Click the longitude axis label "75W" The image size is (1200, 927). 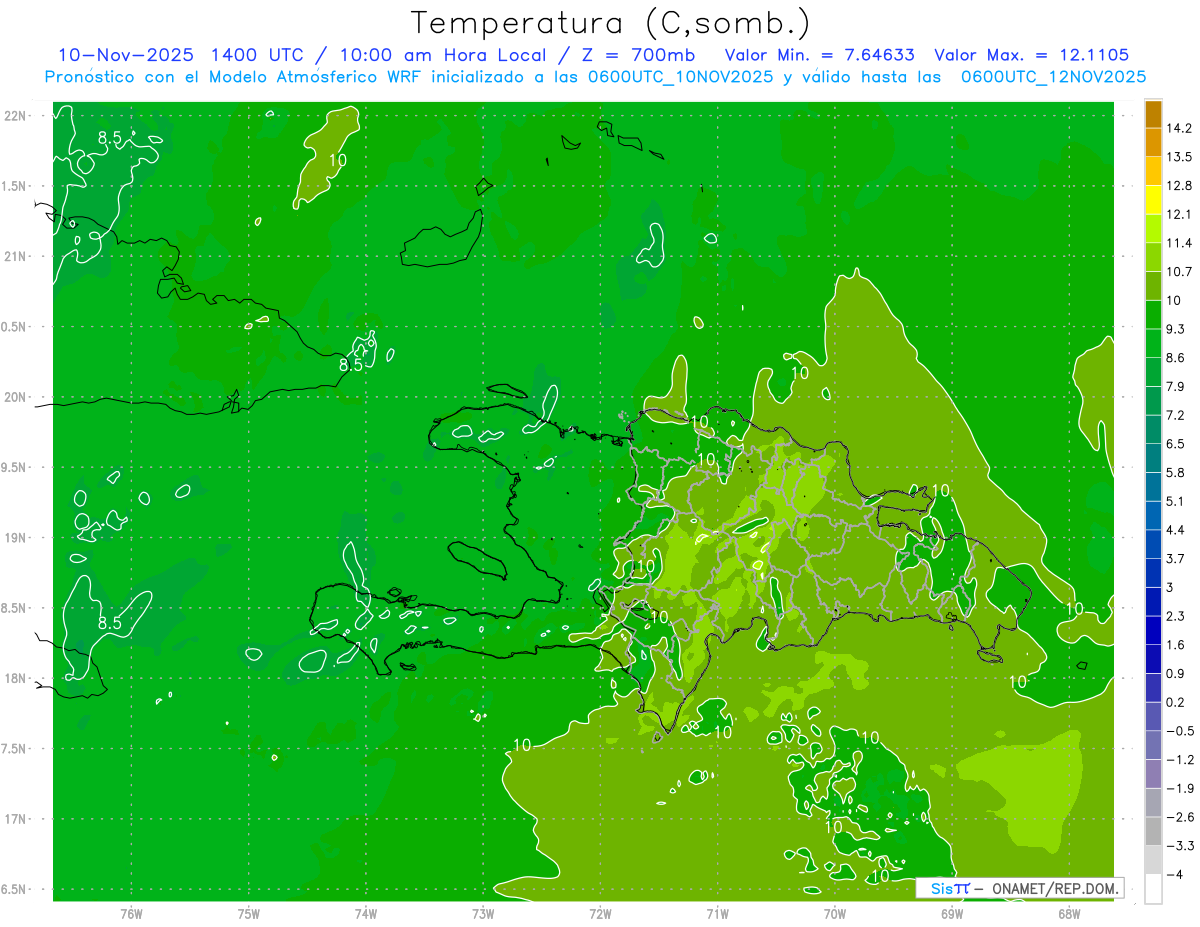pyautogui.click(x=249, y=914)
